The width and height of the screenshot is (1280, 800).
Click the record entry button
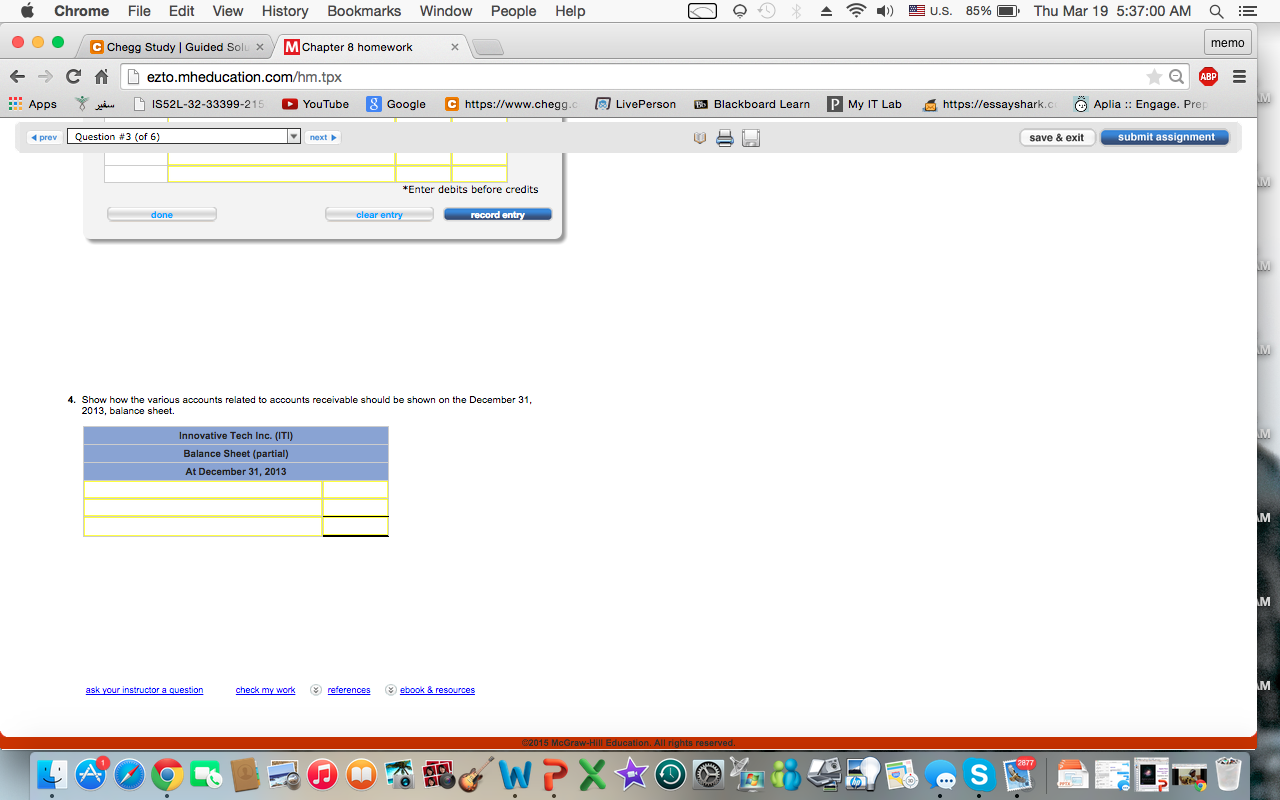[x=497, y=214]
